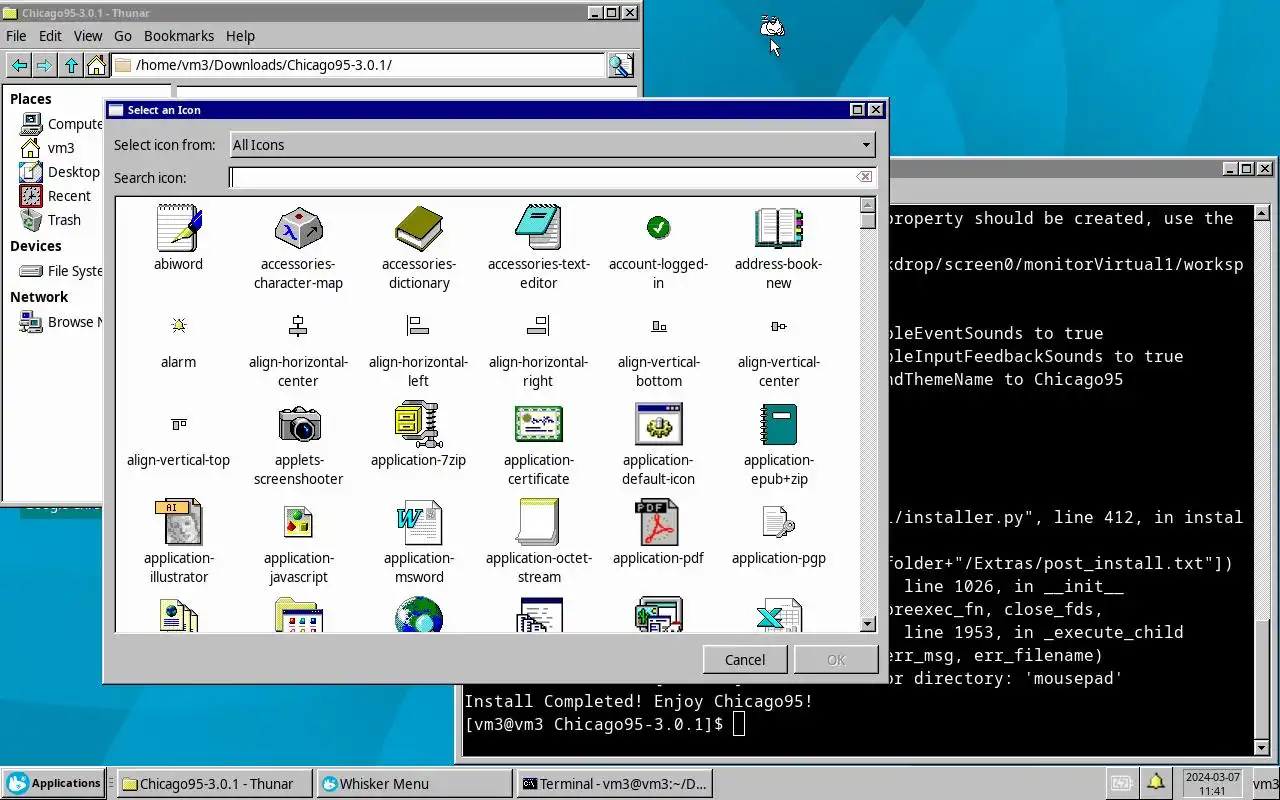Open File System under Devices

61,271
